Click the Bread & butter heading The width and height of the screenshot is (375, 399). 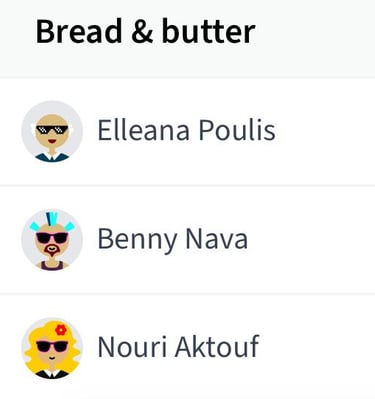[x=146, y=32]
